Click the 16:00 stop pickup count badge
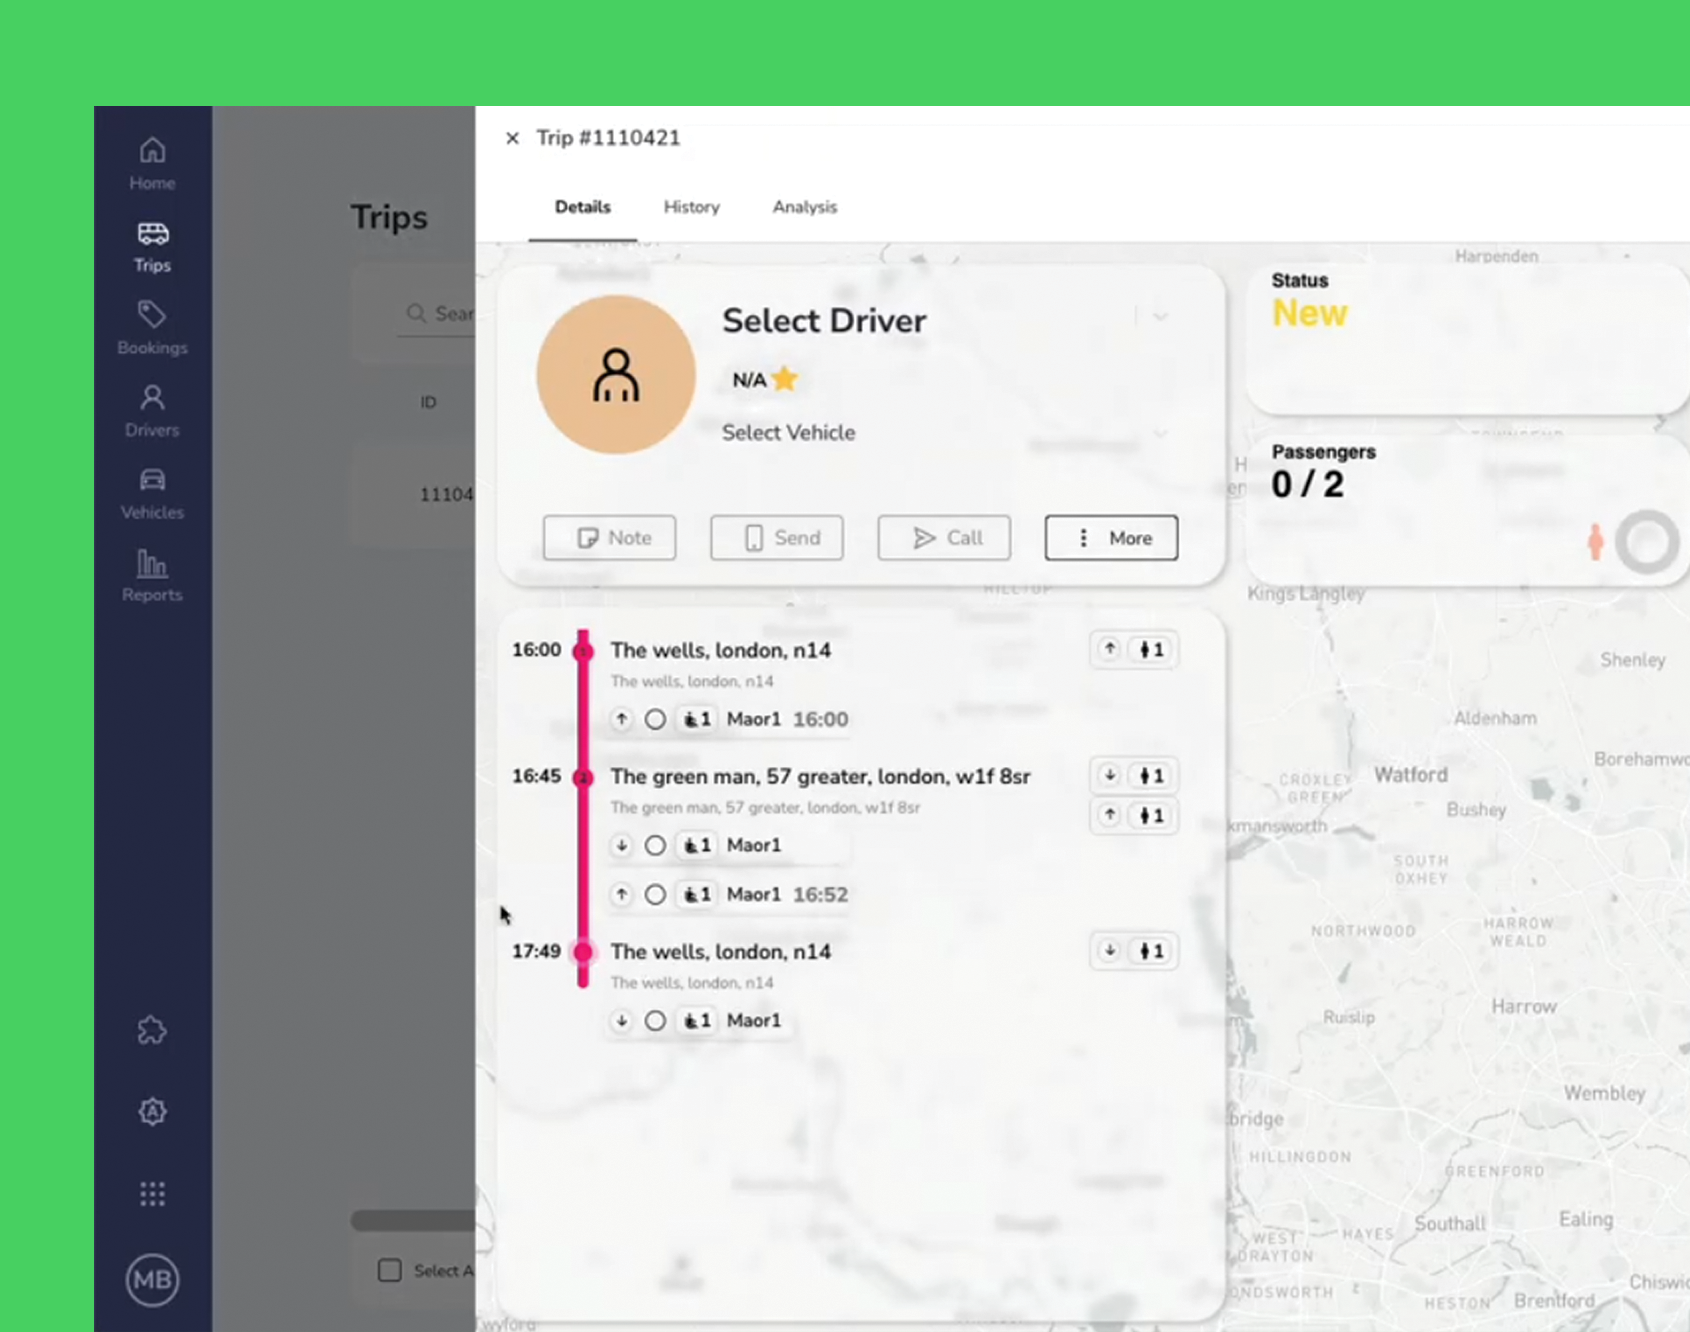The width and height of the screenshot is (1690, 1332). pos(1133,650)
